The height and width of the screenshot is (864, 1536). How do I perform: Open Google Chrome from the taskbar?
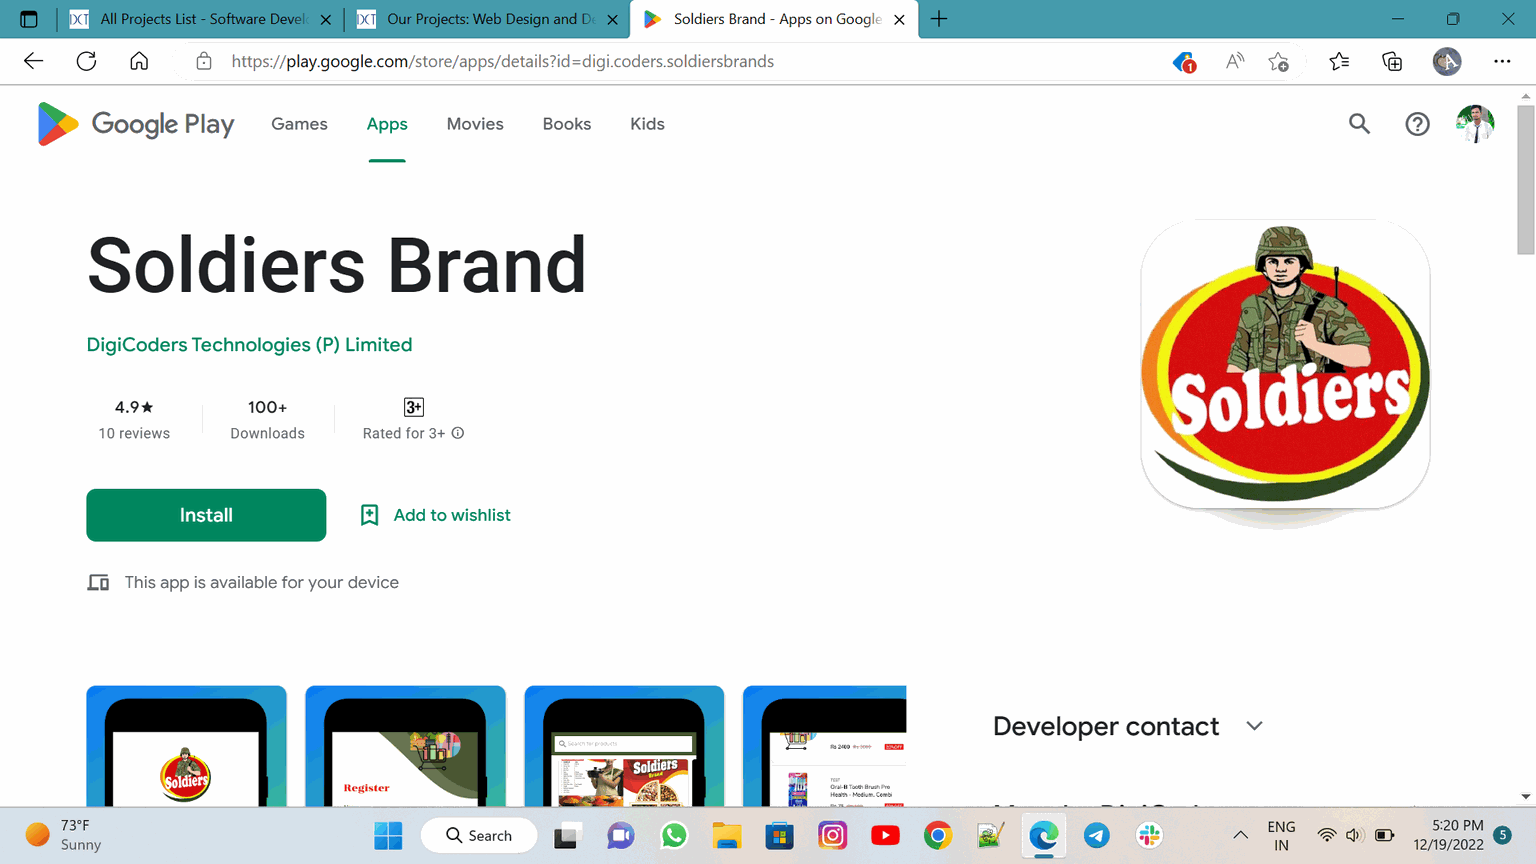tap(938, 835)
